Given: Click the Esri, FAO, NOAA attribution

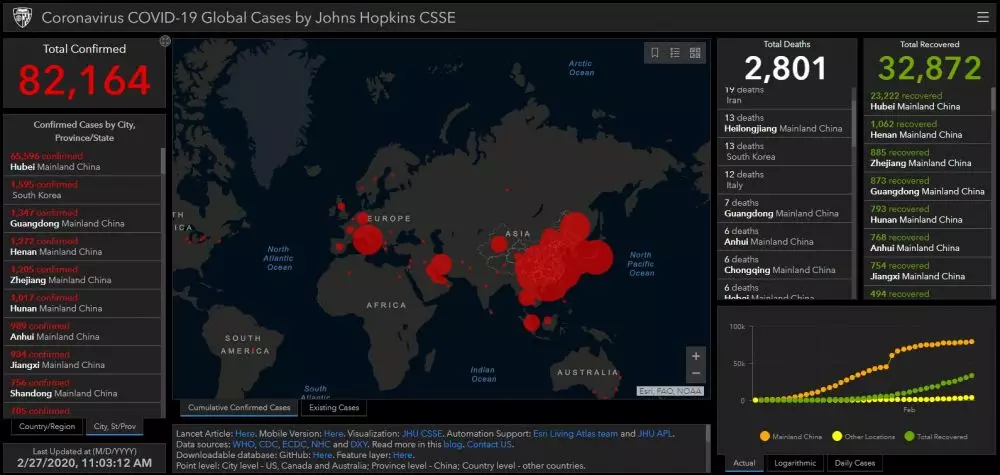Looking at the screenshot, I should pyautogui.click(x=670, y=391).
